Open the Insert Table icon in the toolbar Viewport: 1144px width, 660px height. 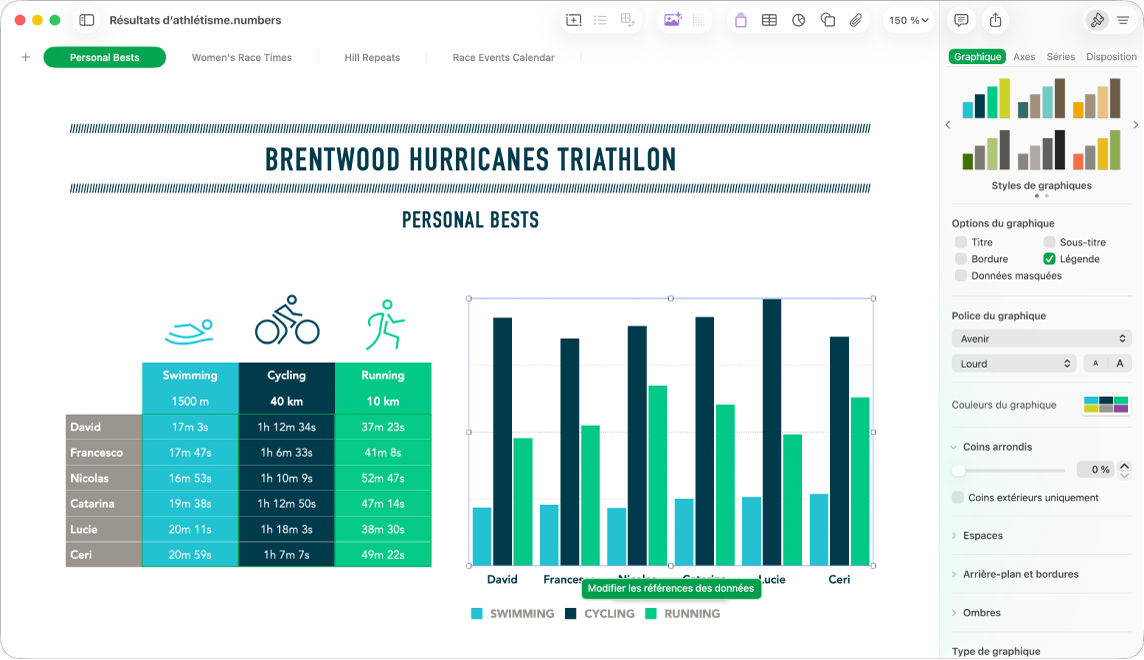[x=769, y=20]
